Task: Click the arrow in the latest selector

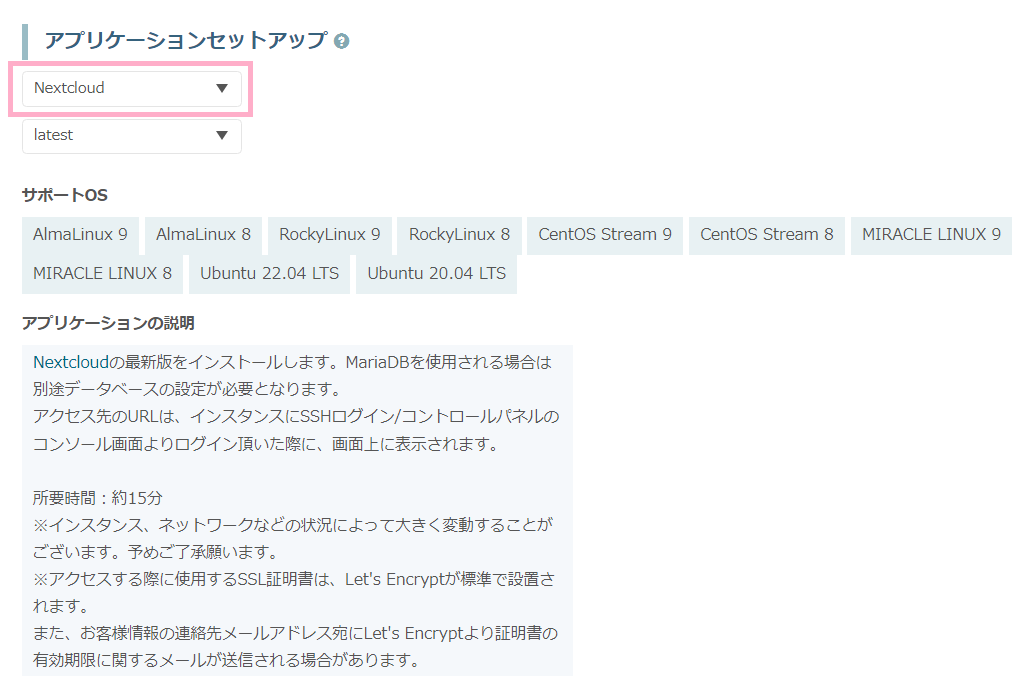Action: click(222, 135)
